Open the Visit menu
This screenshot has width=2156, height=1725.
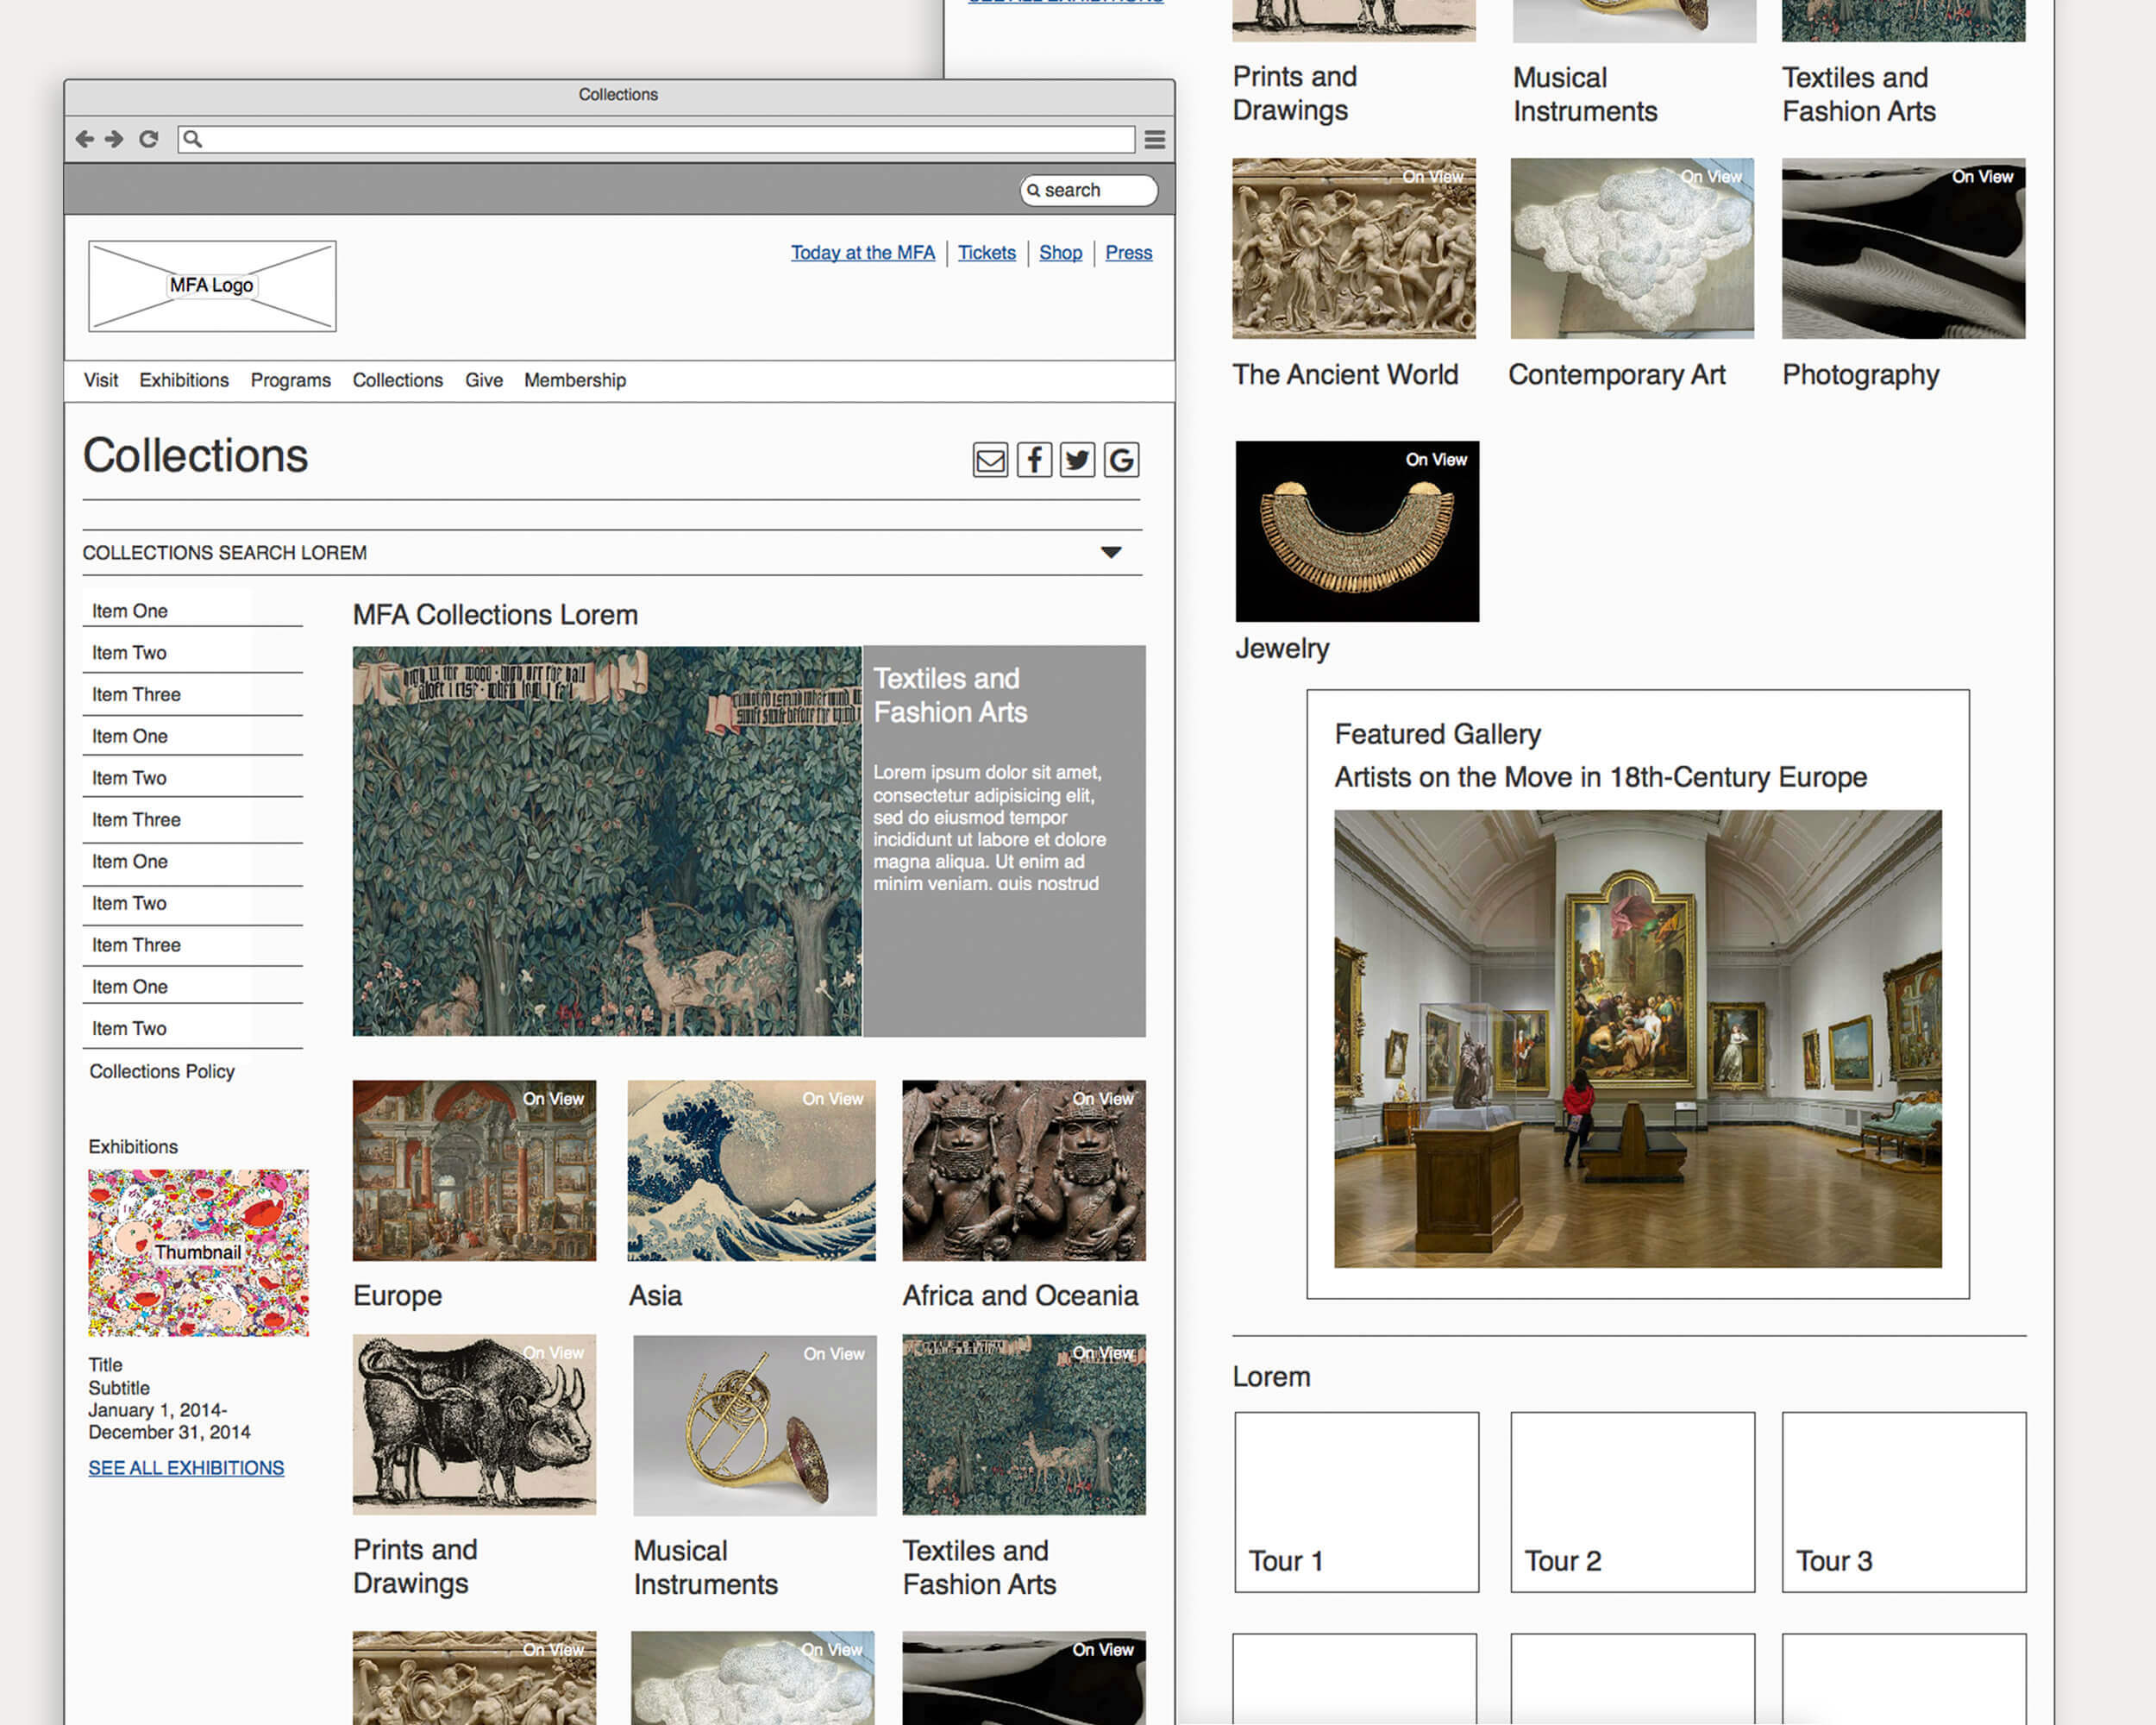coord(101,380)
